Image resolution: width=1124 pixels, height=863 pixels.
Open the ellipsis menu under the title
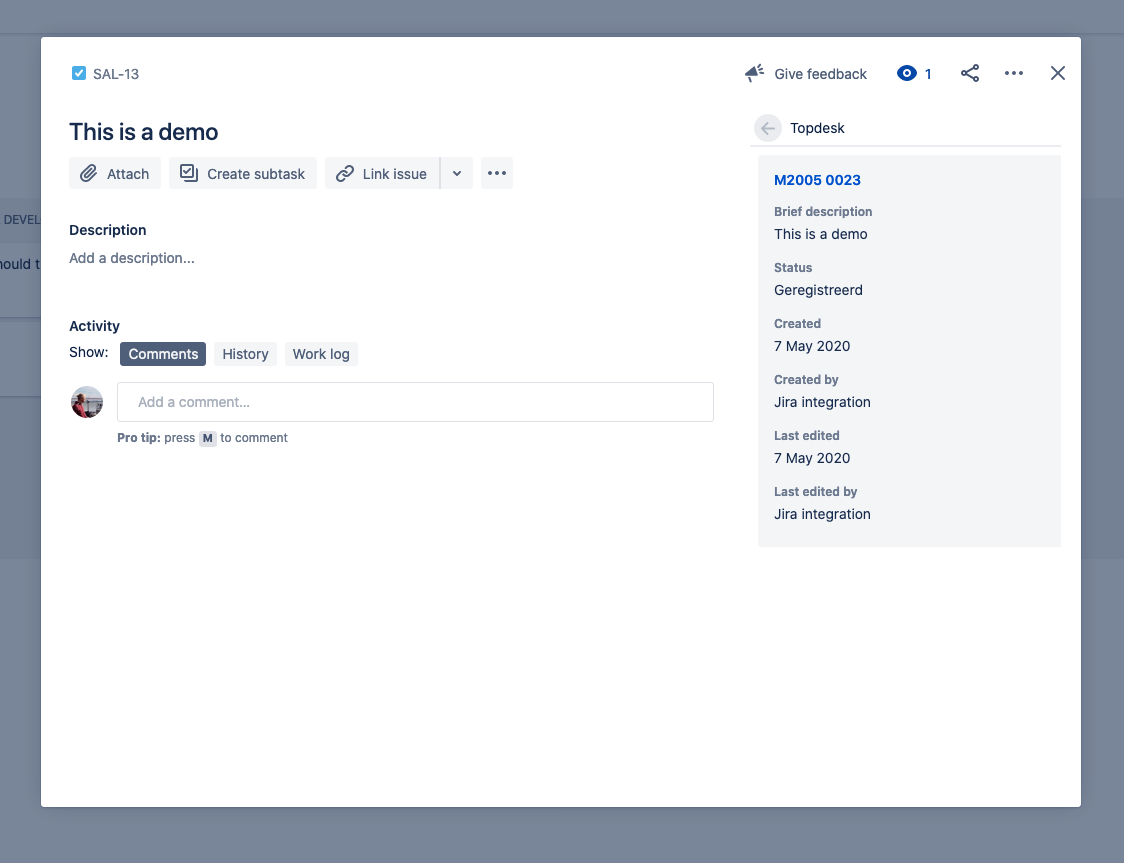click(x=497, y=173)
